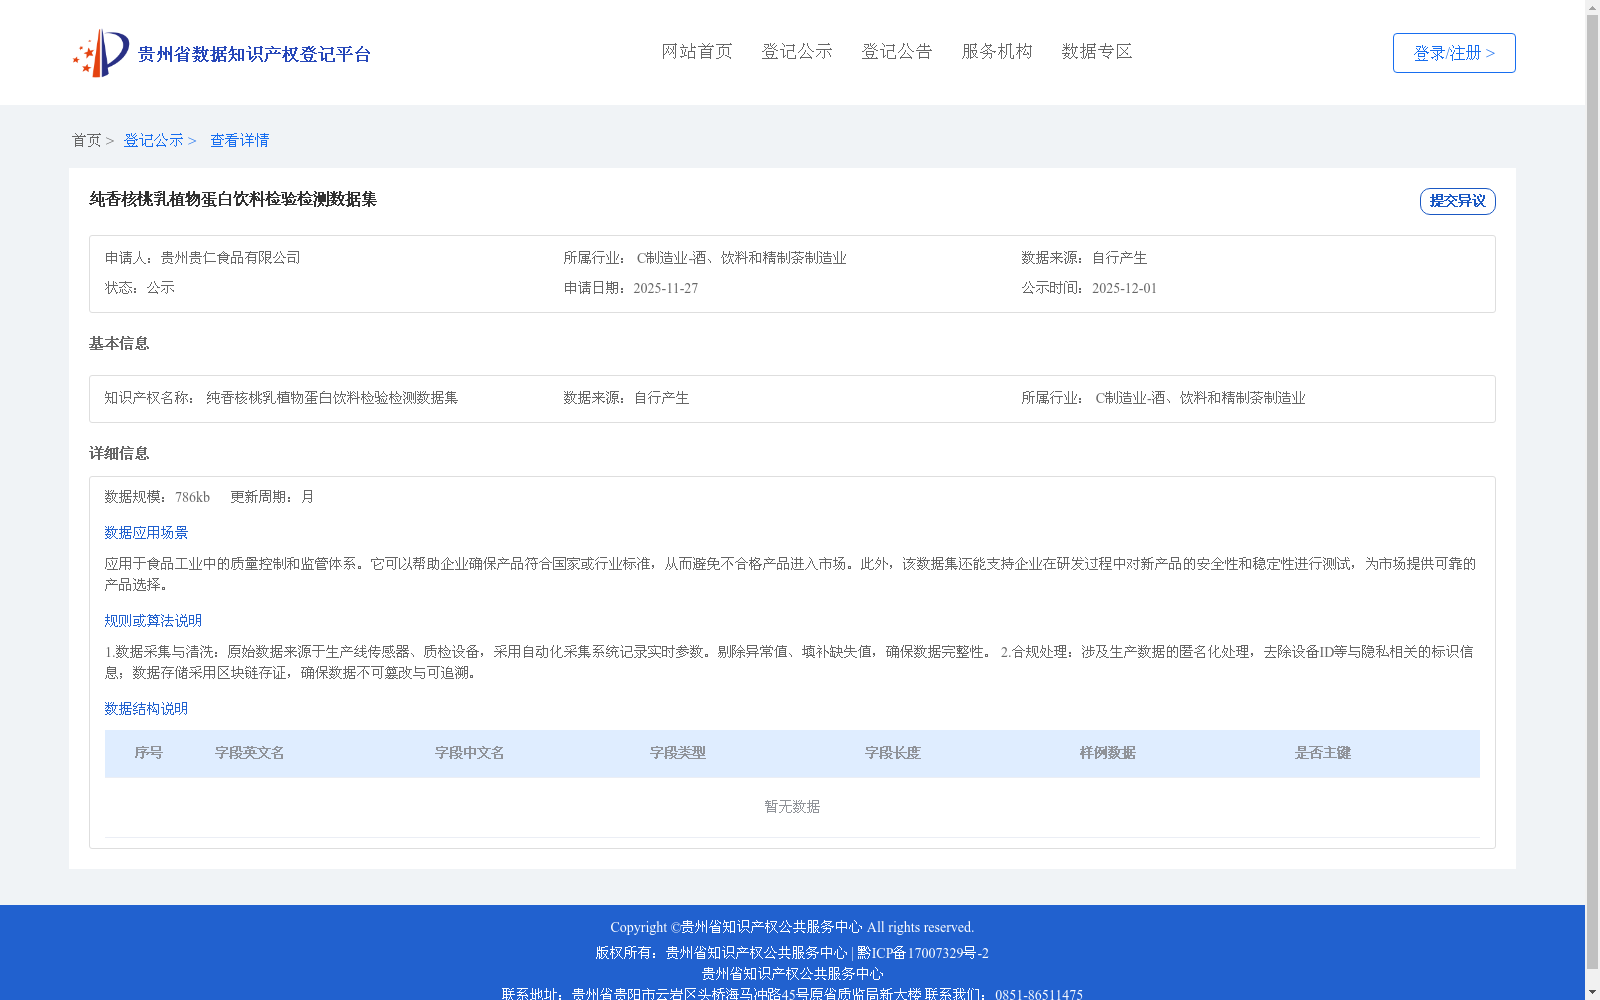Click the 登录/注册 button

click(x=1454, y=53)
